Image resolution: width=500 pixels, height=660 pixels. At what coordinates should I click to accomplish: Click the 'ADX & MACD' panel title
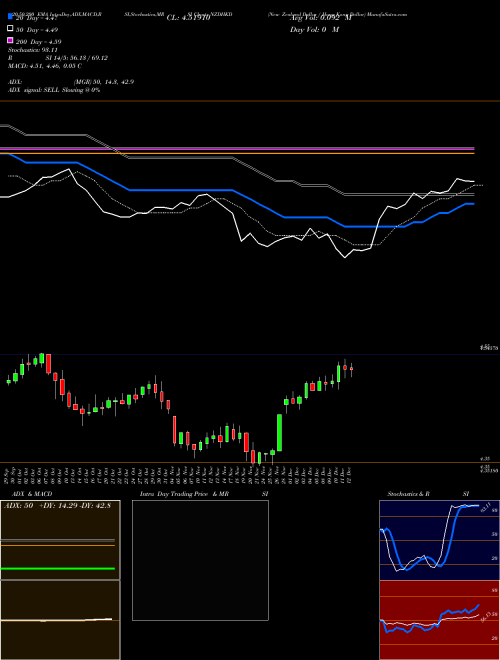(x=32, y=494)
